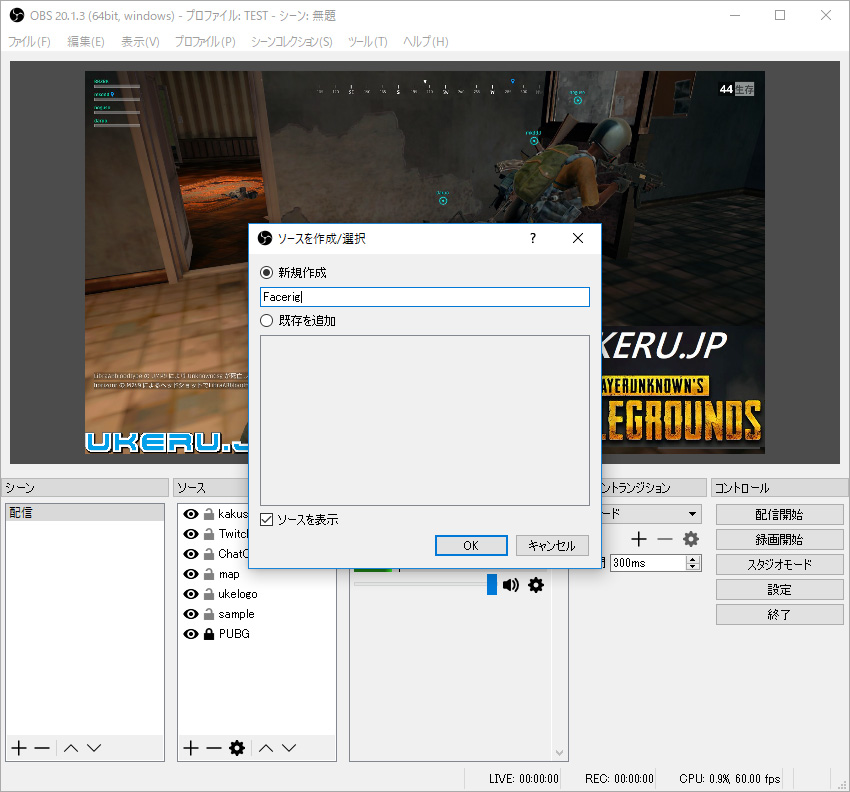Image resolution: width=850 pixels, height=792 pixels.
Task: Mute audio with the speaker icon
Action: tap(511, 585)
